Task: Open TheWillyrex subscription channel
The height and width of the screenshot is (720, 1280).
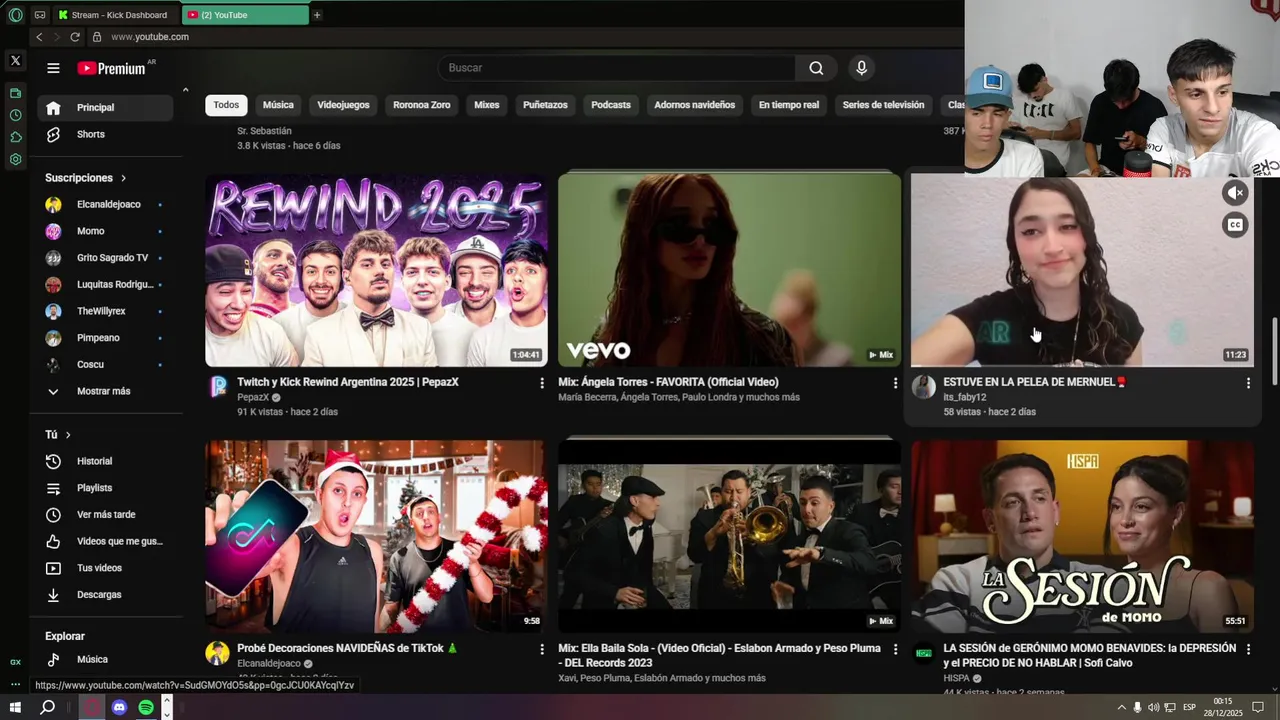Action: (104, 311)
